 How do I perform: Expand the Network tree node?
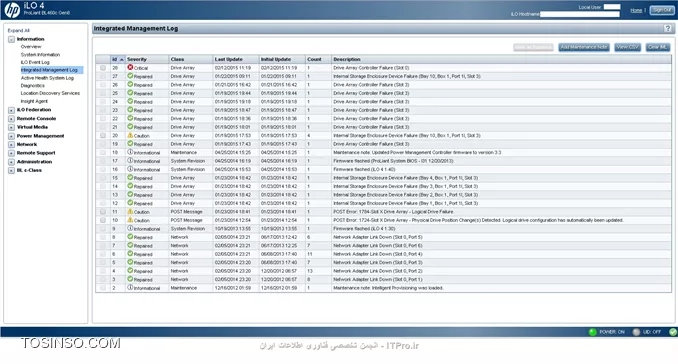[x=11, y=145]
